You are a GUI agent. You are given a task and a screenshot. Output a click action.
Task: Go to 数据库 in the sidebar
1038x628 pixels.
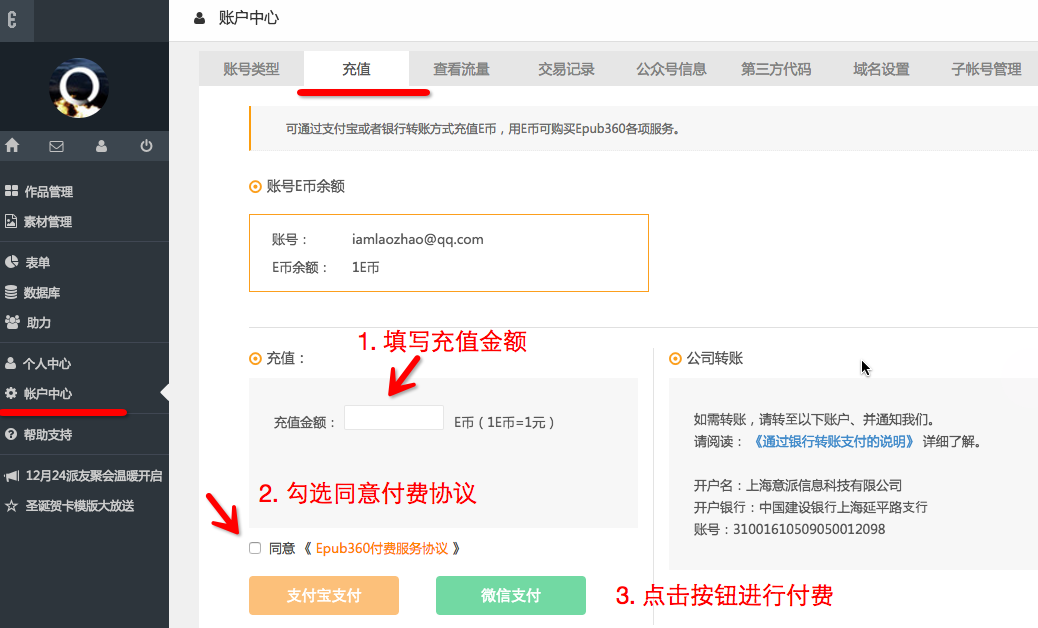pos(41,293)
